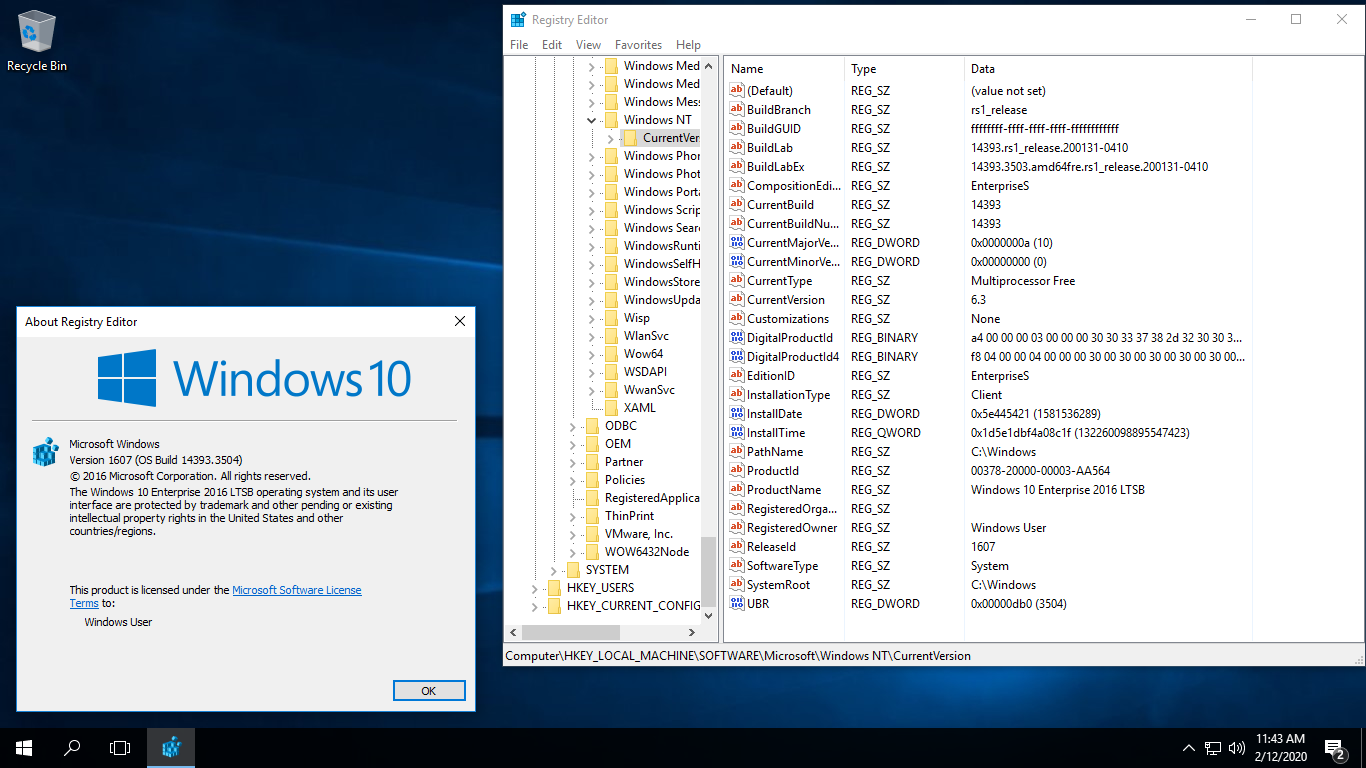Collapse the Windows NT tree node

591,120
